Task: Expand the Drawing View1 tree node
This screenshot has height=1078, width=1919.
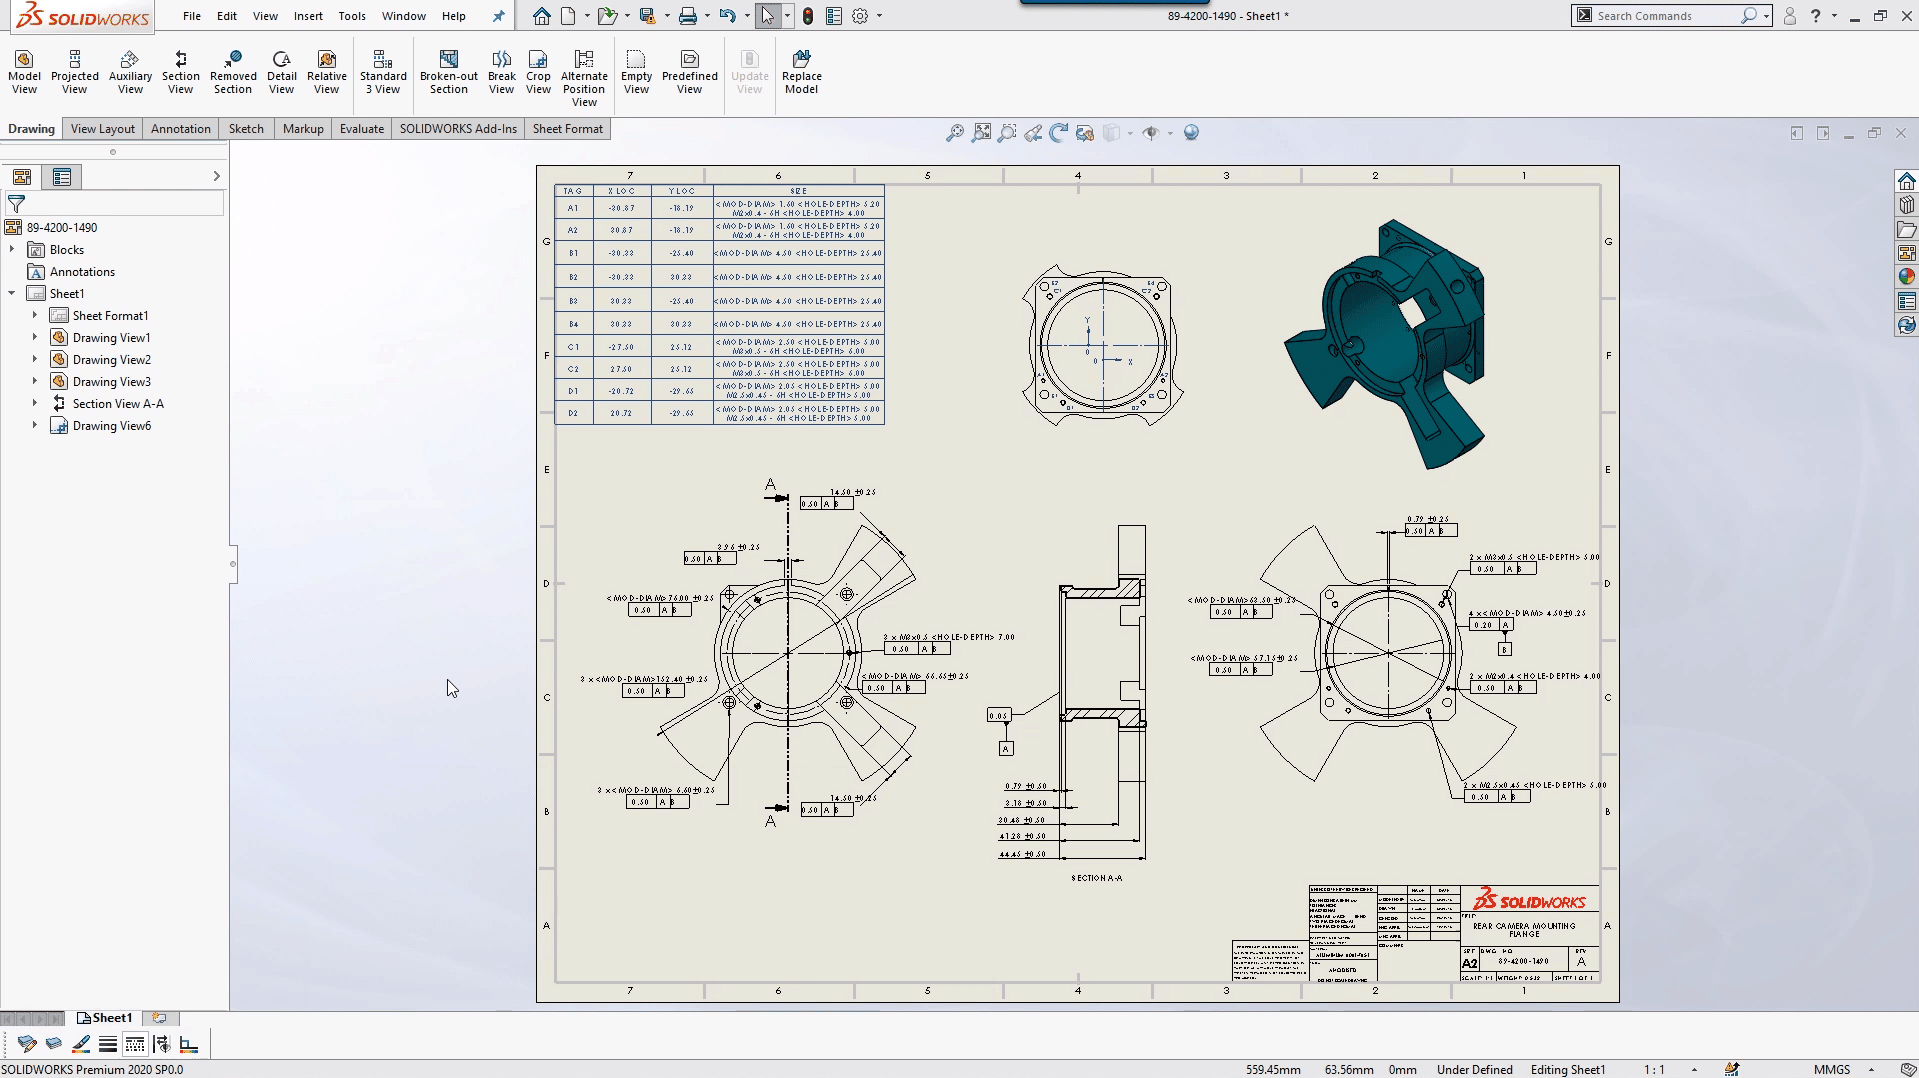Action: 36,337
